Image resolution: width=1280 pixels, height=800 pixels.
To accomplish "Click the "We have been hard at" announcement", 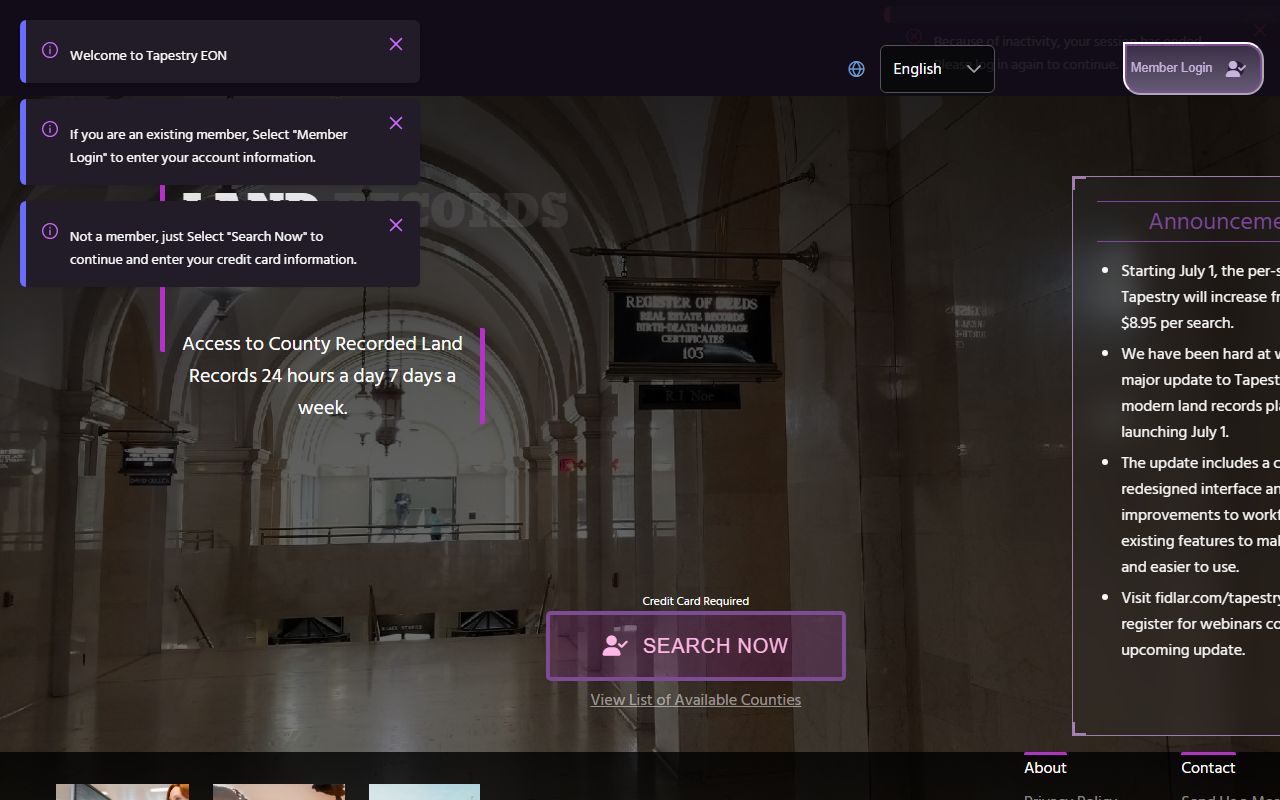I will pyautogui.click(x=1200, y=392).
